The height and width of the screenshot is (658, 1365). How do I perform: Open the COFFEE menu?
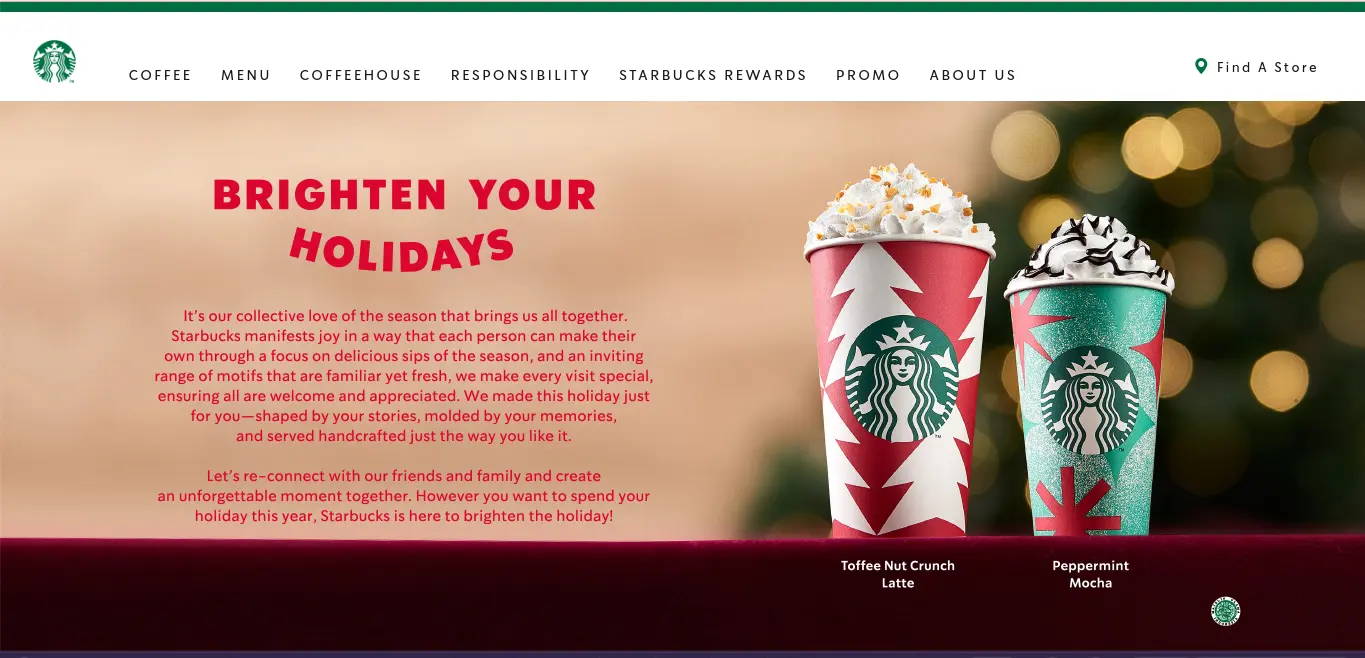(x=160, y=75)
